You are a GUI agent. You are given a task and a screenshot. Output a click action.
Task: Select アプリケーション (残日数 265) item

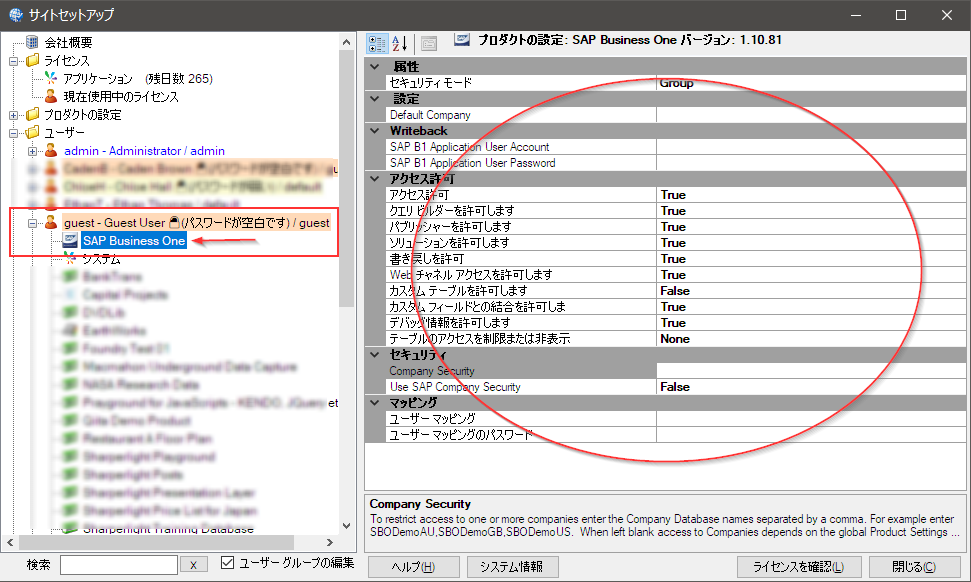[x=138, y=79]
